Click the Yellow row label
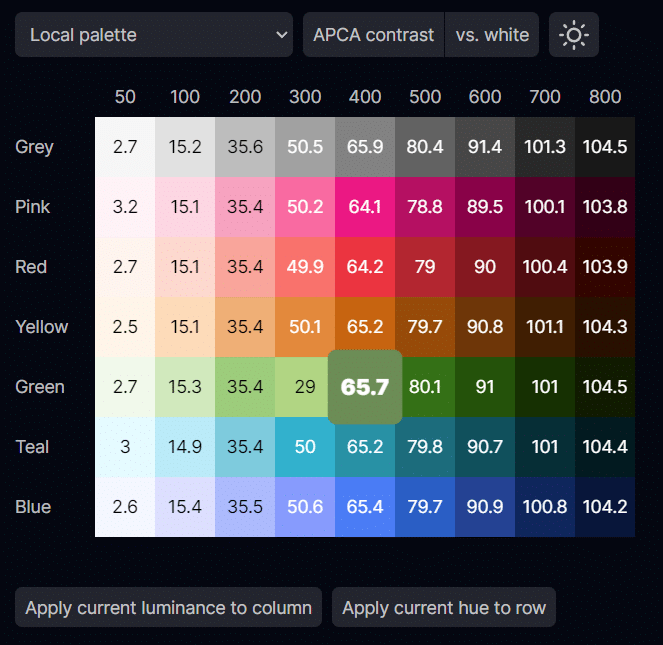 pyautogui.click(x=42, y=327)
